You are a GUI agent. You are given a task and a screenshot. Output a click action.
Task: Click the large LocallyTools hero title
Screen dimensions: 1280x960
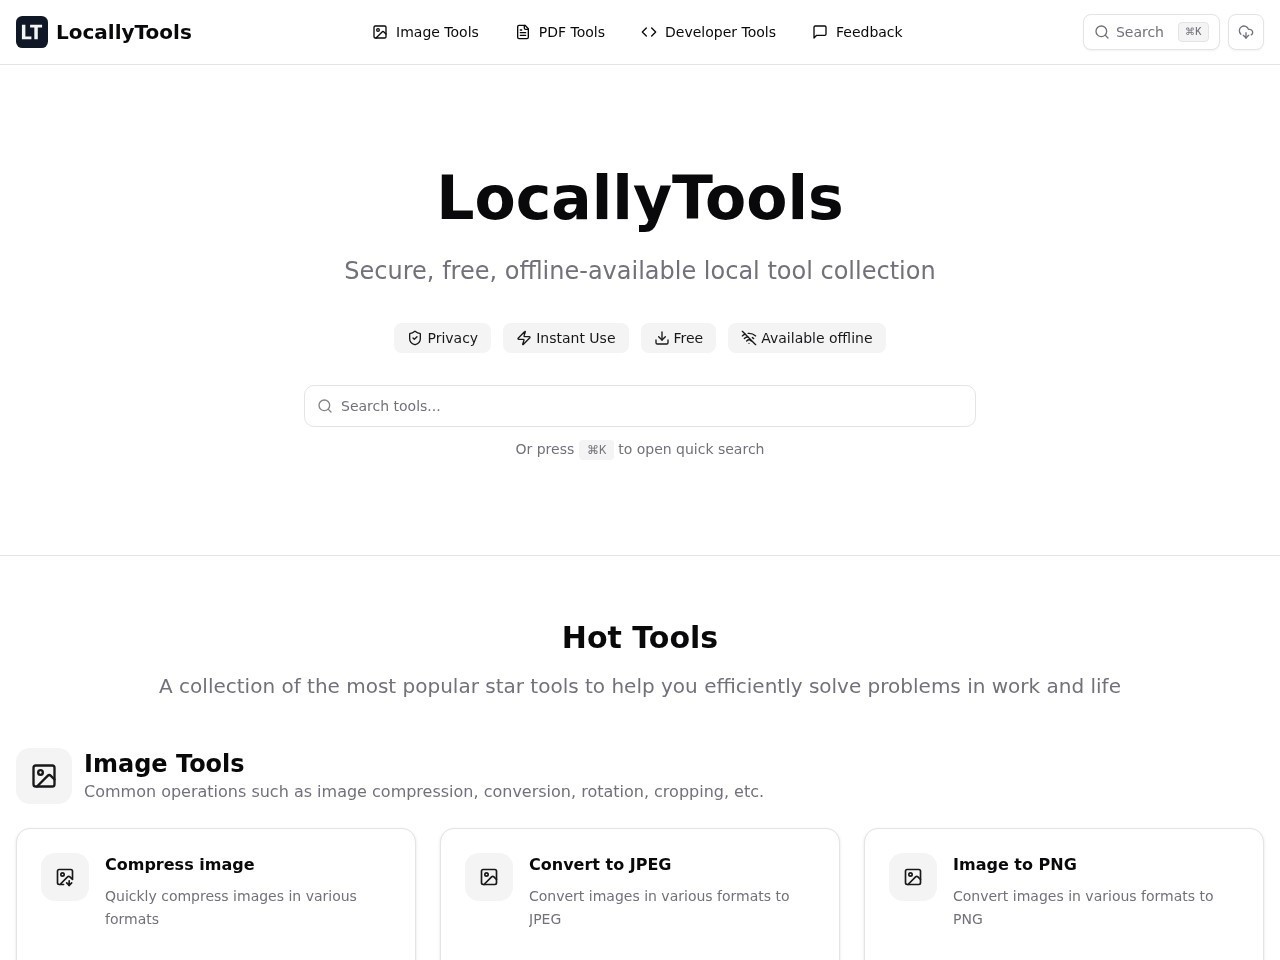(x=640, y=198)
